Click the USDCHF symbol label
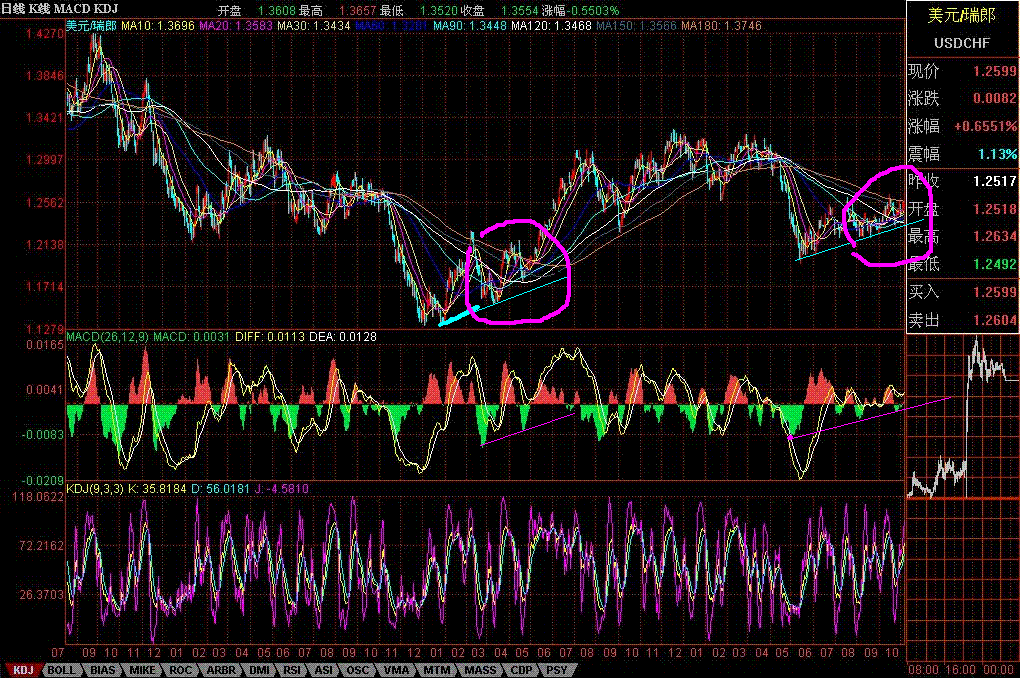The image size is (1020, 678). [962, 43]
